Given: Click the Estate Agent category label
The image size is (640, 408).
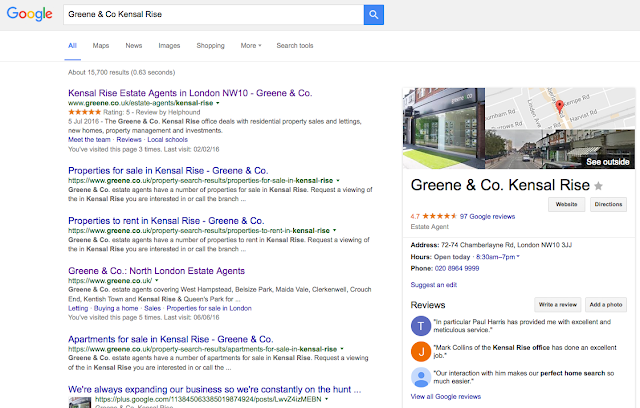Looking at the screenshot, I should (429, 227).
